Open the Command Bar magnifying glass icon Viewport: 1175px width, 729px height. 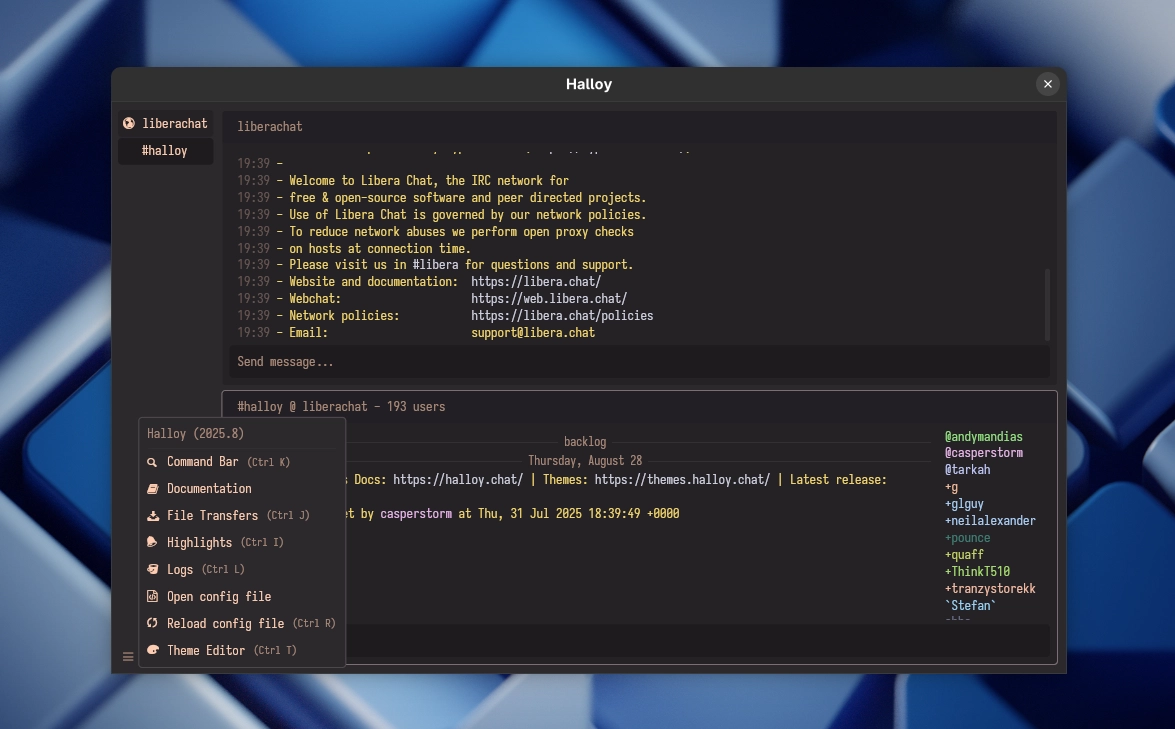[x=152, y=462]
